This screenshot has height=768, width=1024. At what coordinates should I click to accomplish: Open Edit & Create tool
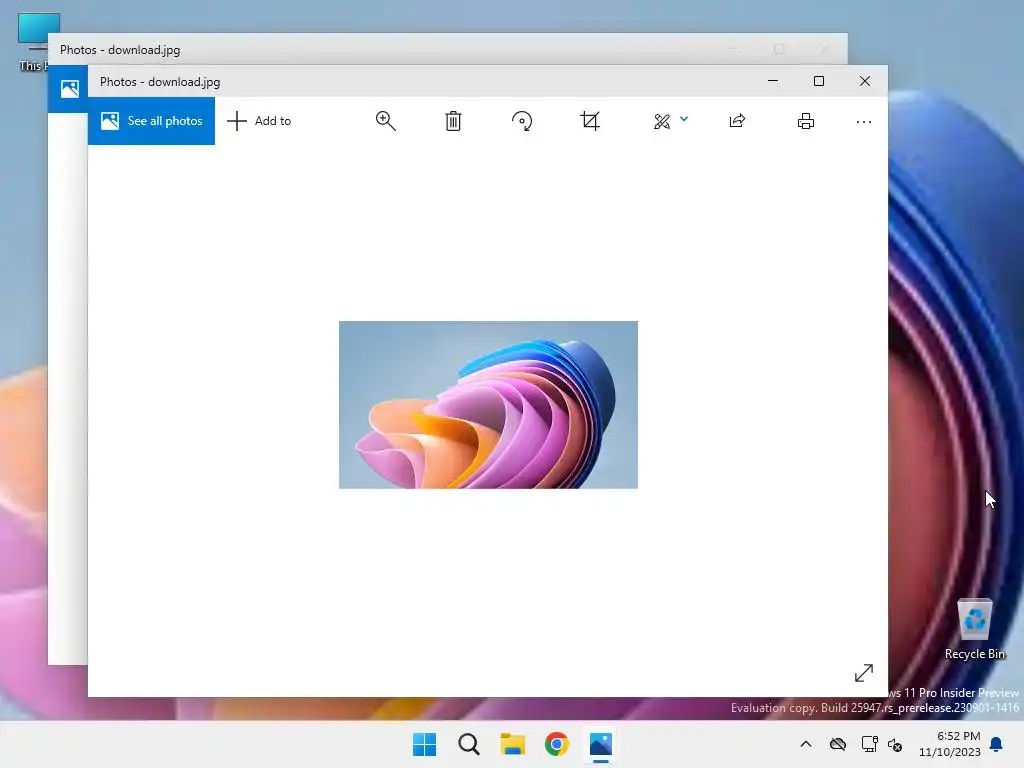pos(662,121)
